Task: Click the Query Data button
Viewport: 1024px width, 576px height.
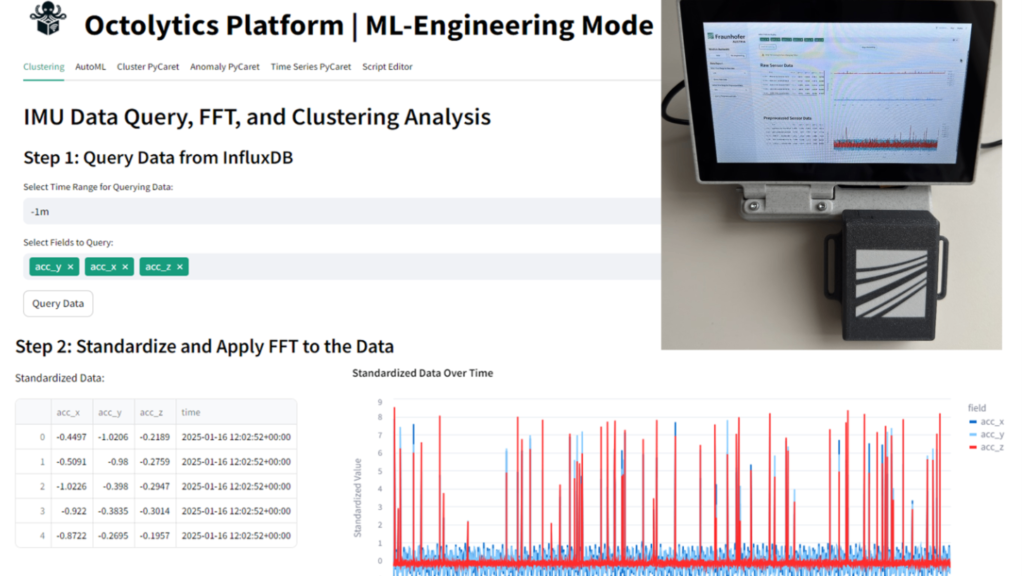Action: point(57,303)
